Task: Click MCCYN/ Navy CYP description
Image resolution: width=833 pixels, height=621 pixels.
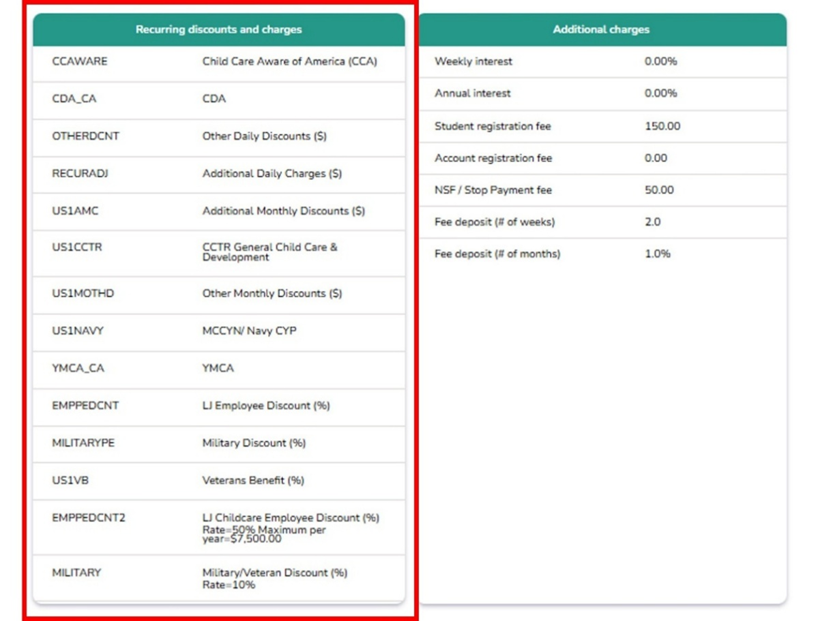Action: pos(249,331)
